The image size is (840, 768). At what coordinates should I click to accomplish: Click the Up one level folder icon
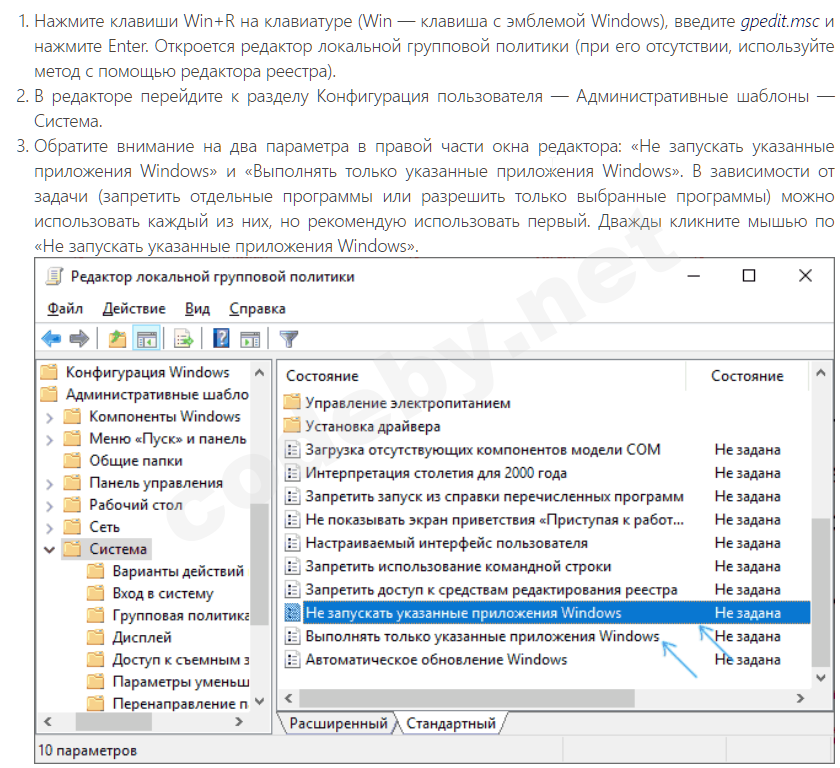117,339
